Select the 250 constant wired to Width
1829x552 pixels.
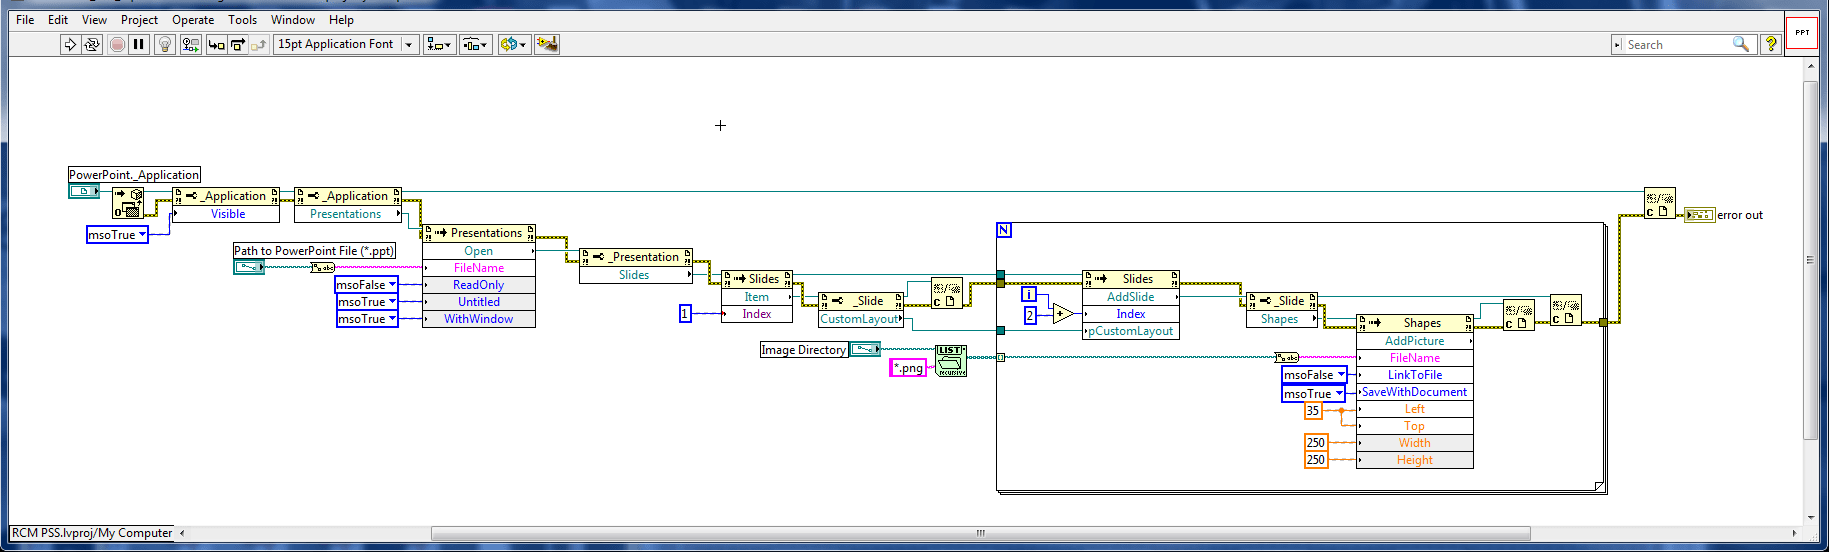pos(1316,443)
